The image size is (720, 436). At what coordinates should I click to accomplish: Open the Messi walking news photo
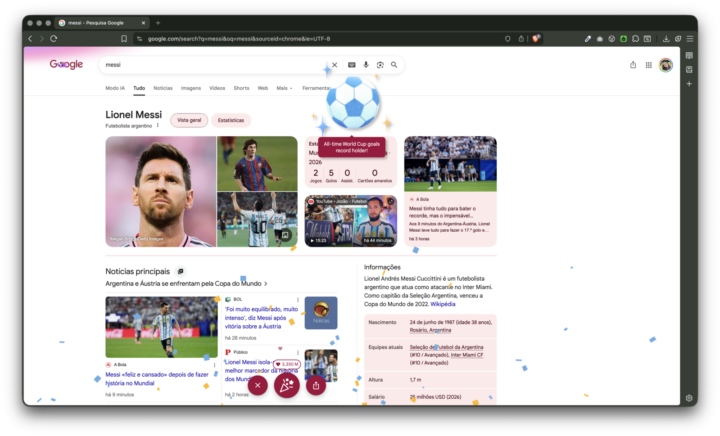point(162,327)
